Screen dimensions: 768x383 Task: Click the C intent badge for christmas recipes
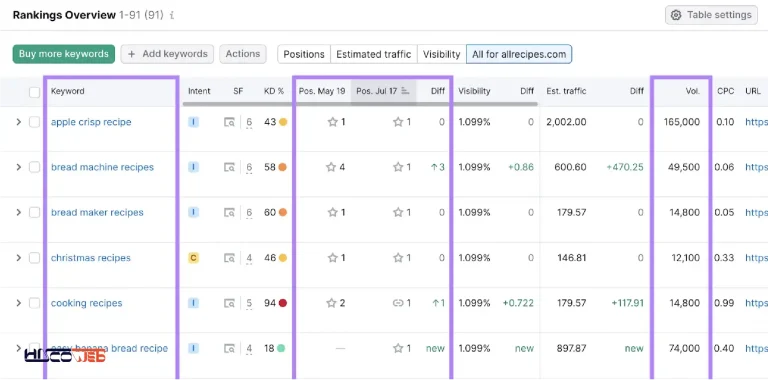point(193,258)
